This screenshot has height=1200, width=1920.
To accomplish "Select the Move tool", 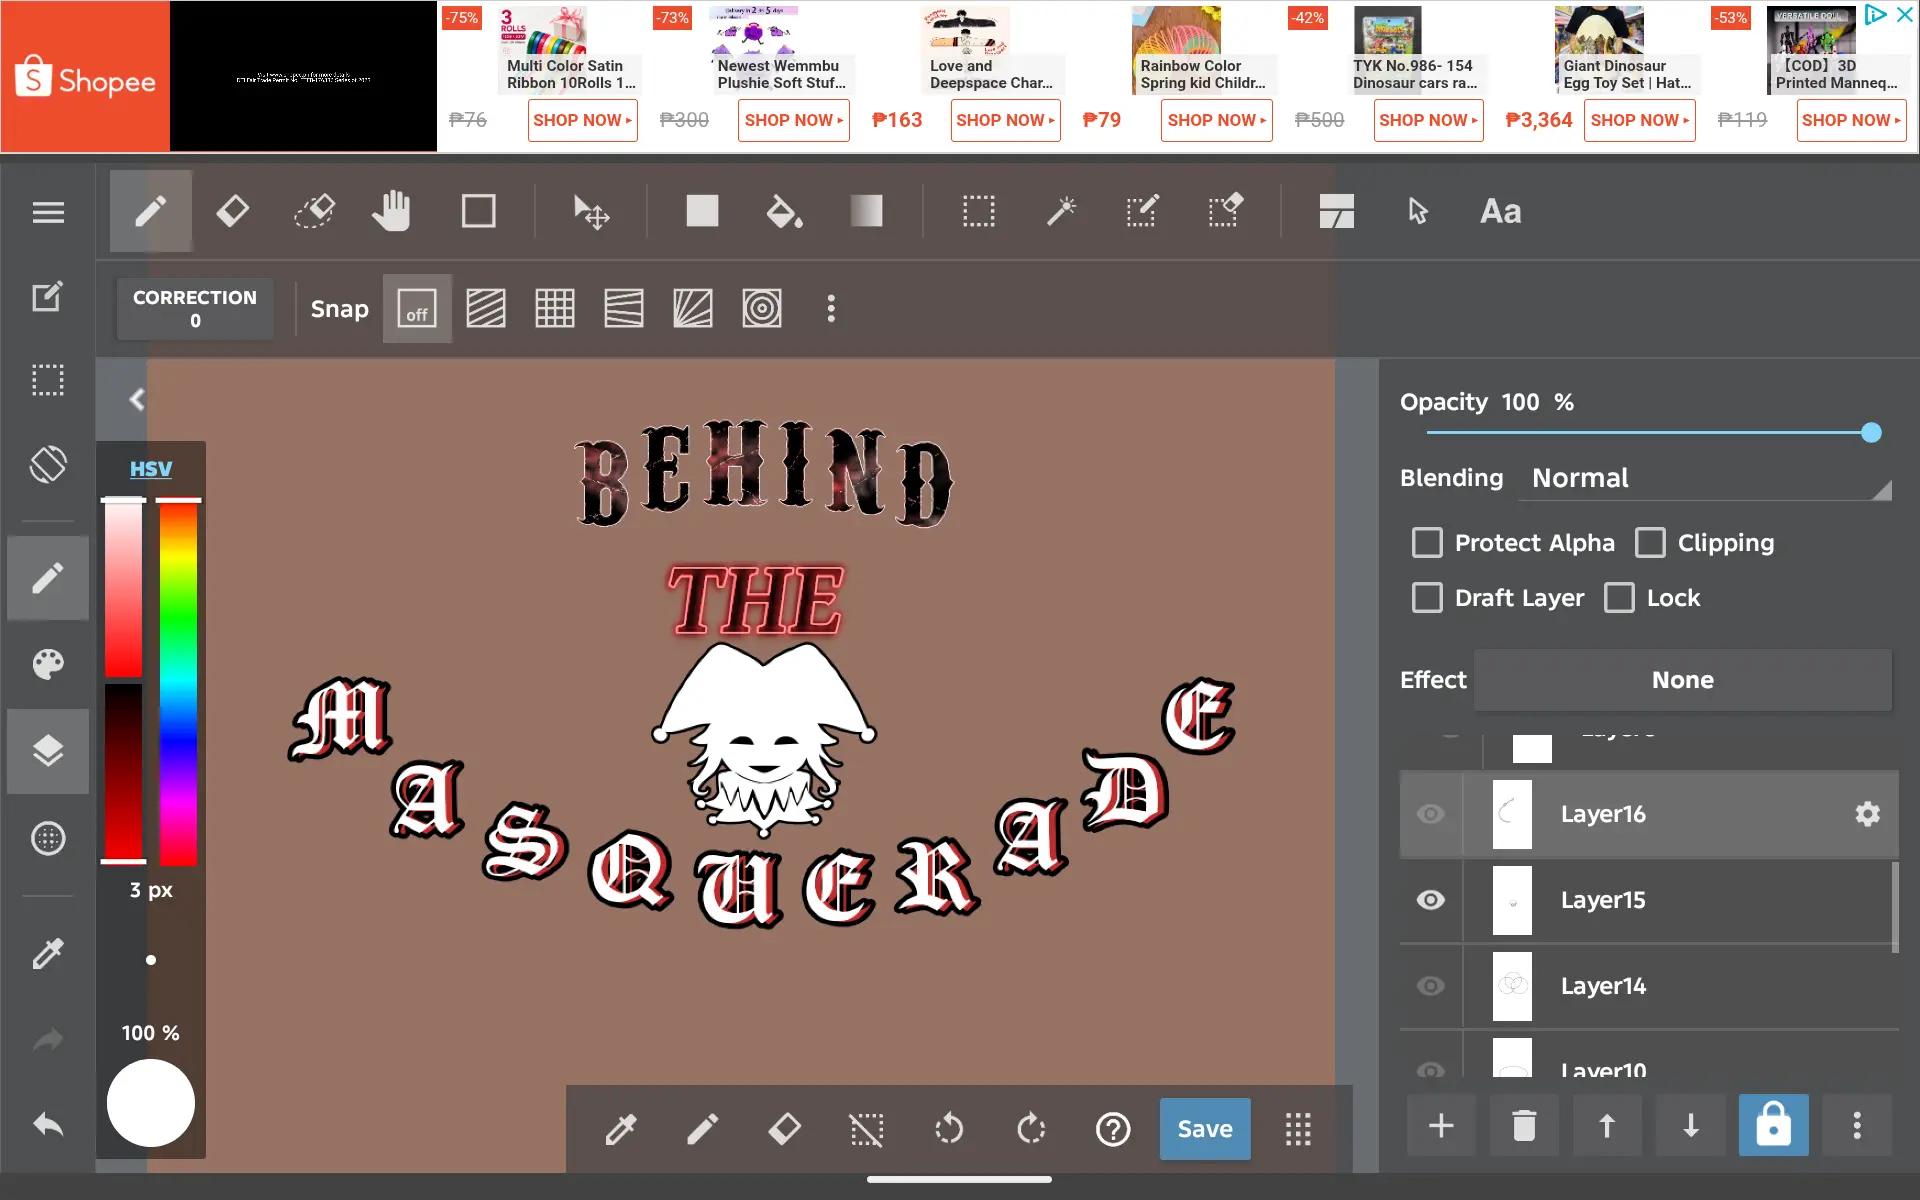I will pyautogui.click(x=591, y=212).
